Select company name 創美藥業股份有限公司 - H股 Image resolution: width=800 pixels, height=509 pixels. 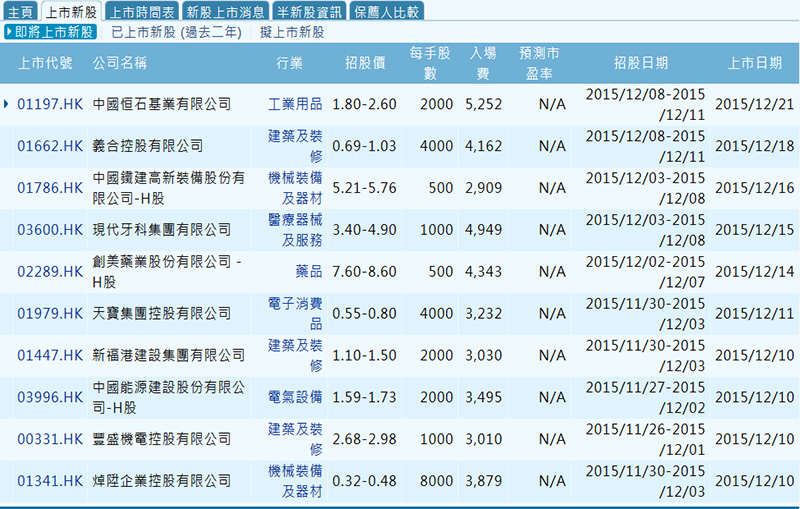pos(167,272)
